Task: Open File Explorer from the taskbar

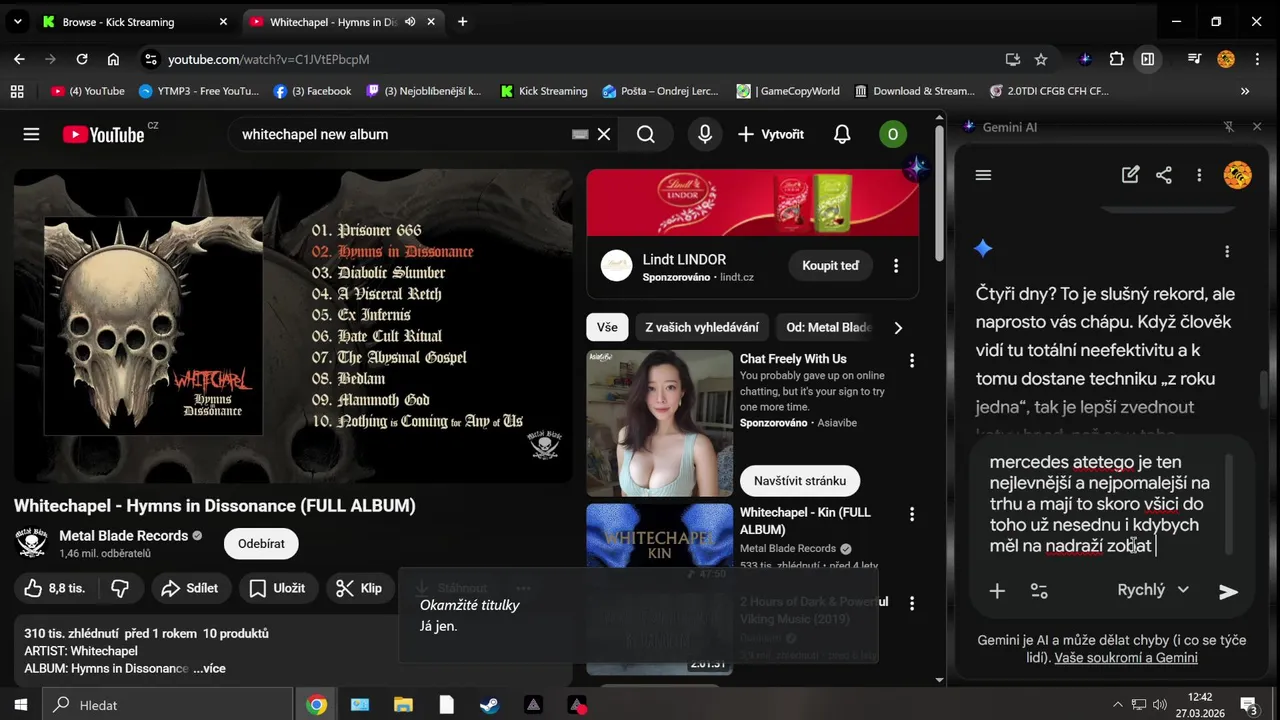Action: tap(403, 705)
